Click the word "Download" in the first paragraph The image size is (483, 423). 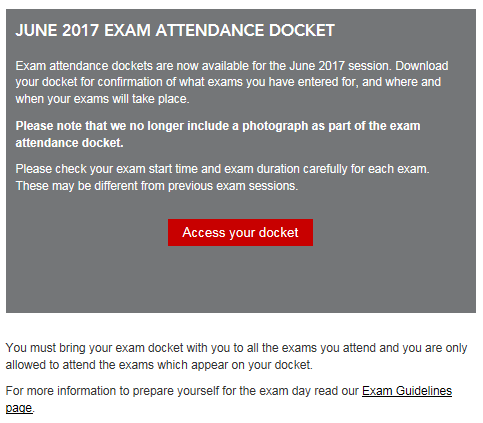pos(422,66)
